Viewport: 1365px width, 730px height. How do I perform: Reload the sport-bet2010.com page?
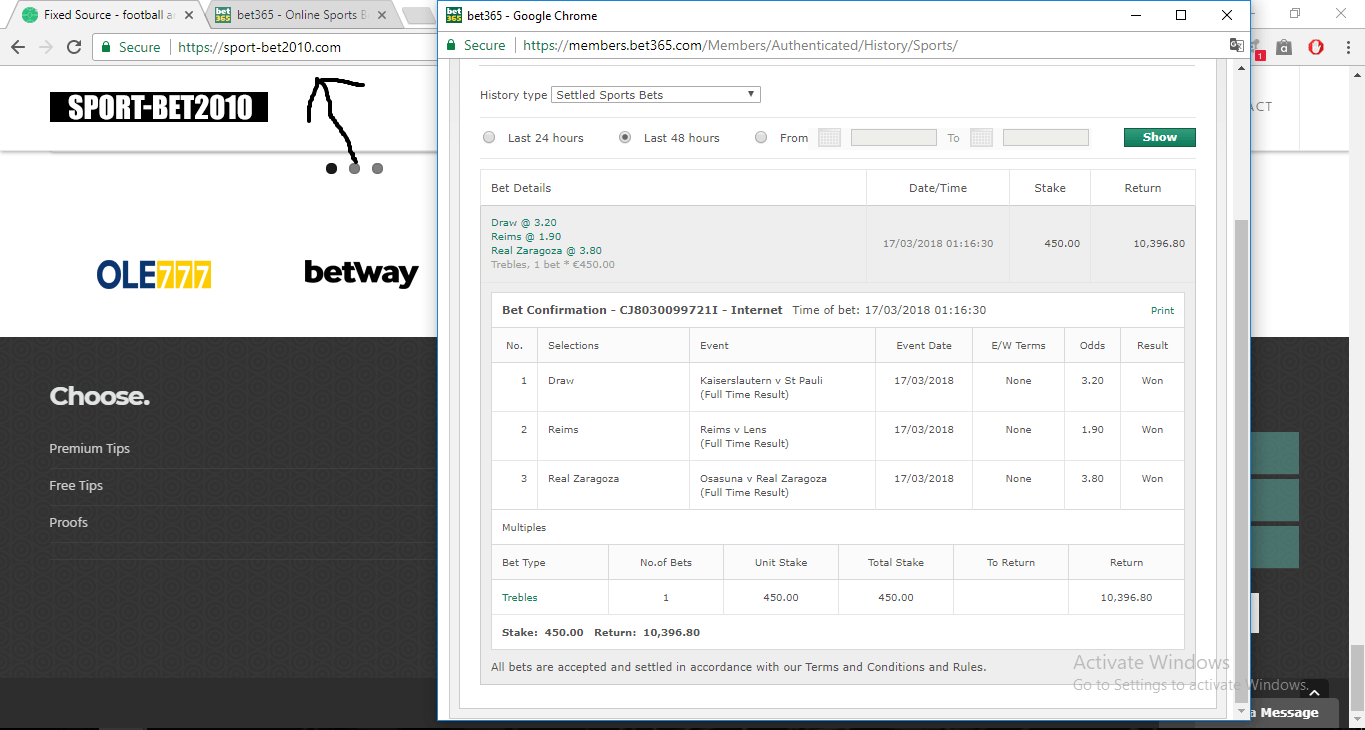(x=74, y=47)
